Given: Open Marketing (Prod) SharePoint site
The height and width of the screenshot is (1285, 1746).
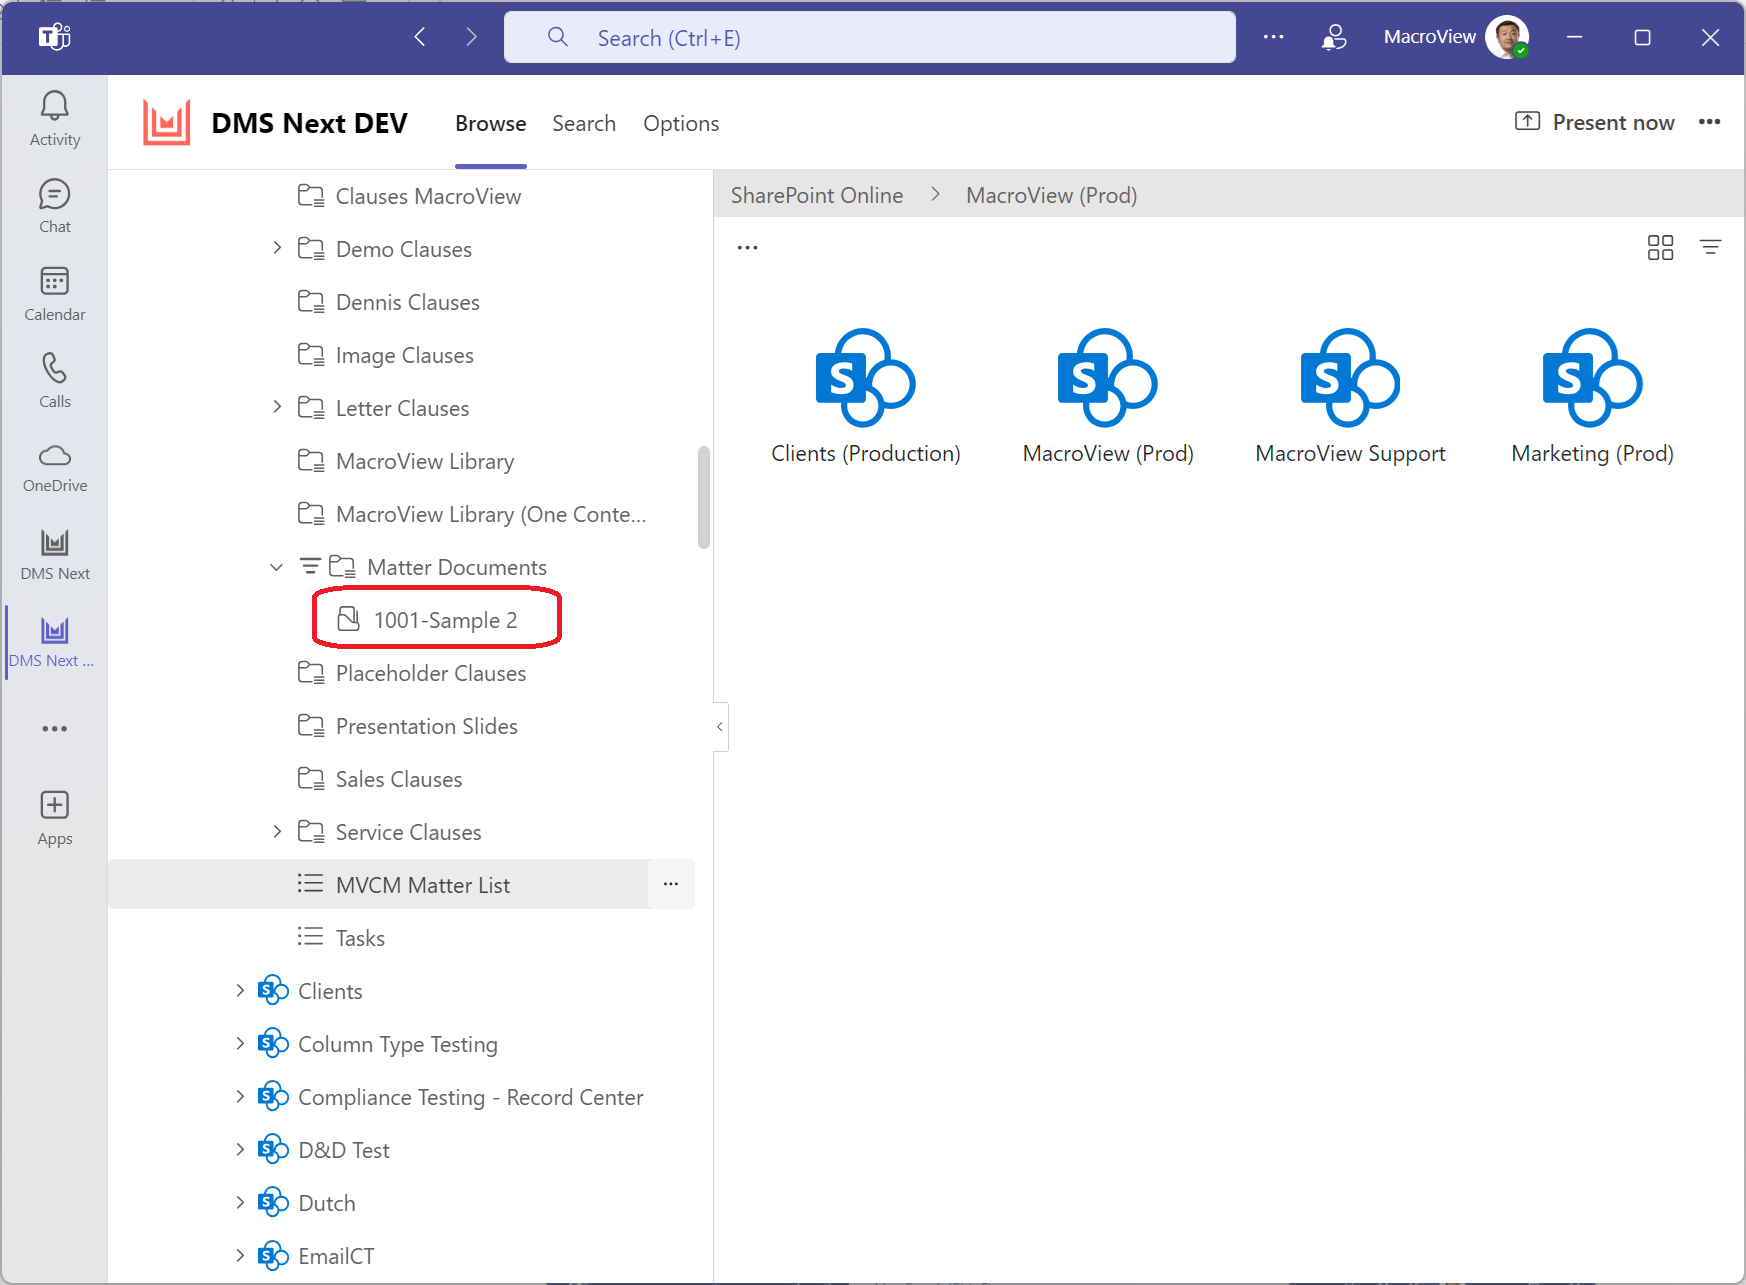Looking at the screenshot, I should (1592, 397).
